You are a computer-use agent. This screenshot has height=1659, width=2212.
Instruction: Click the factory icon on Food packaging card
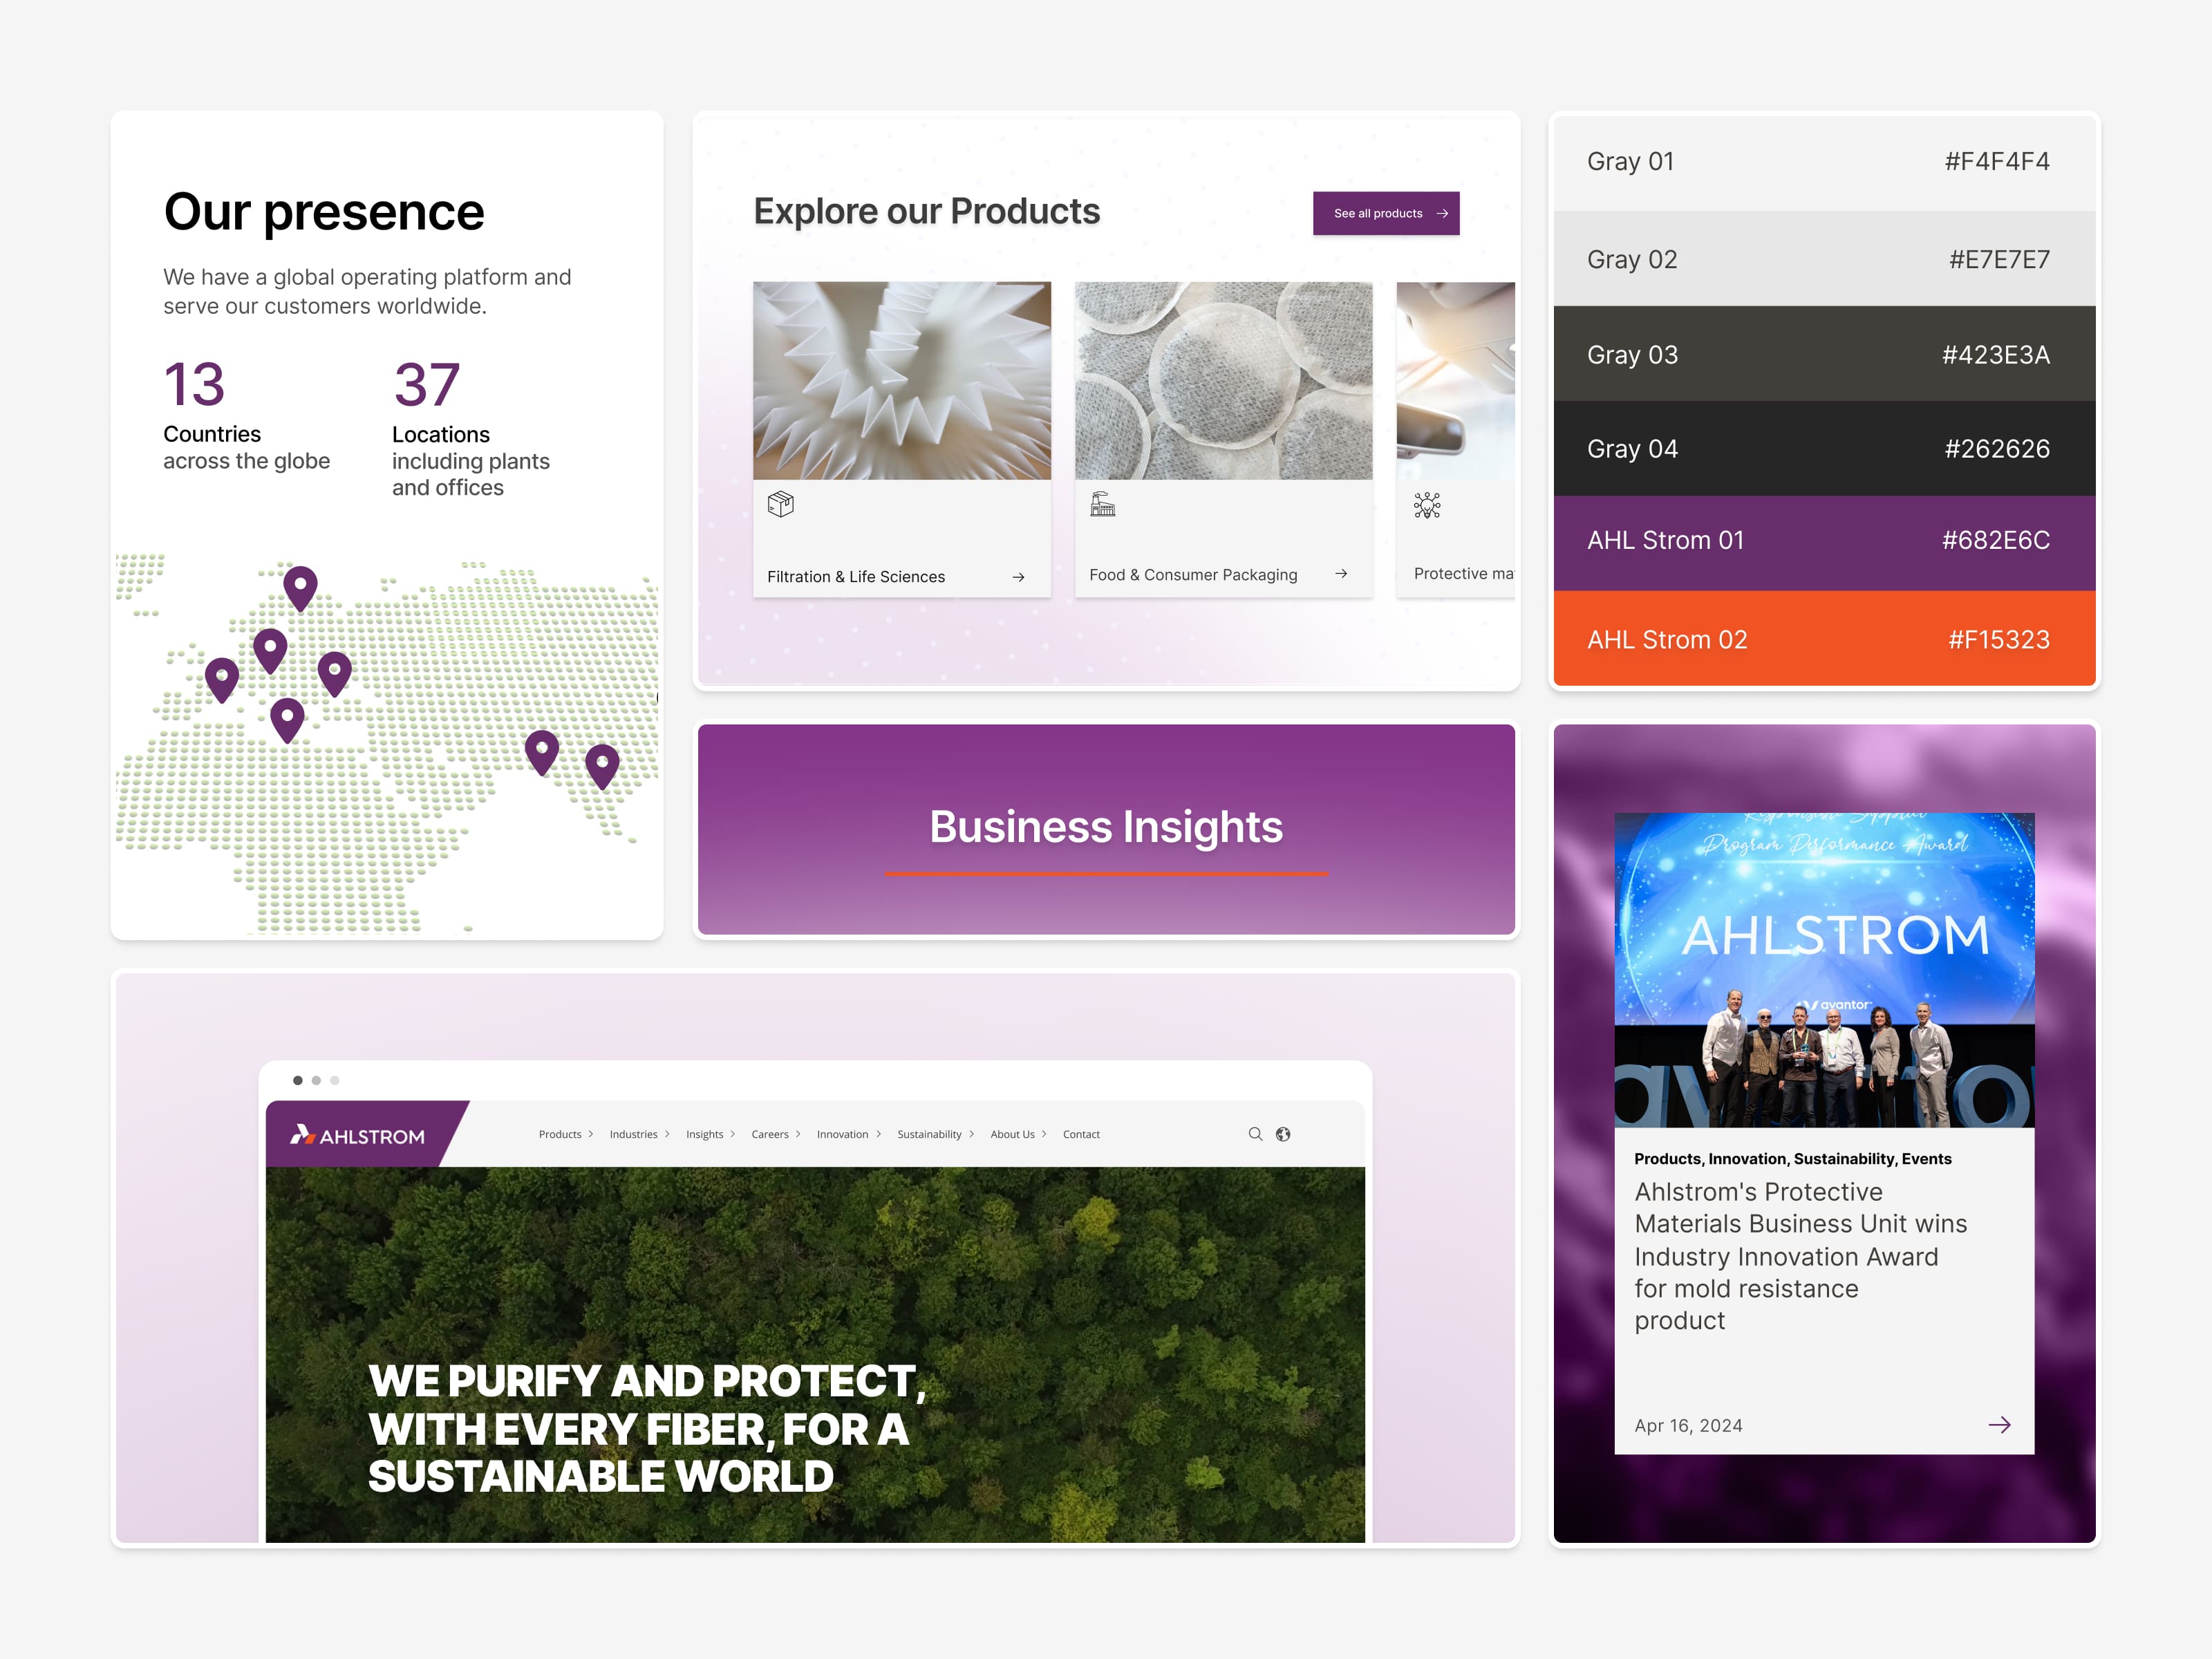point(1102,504)
